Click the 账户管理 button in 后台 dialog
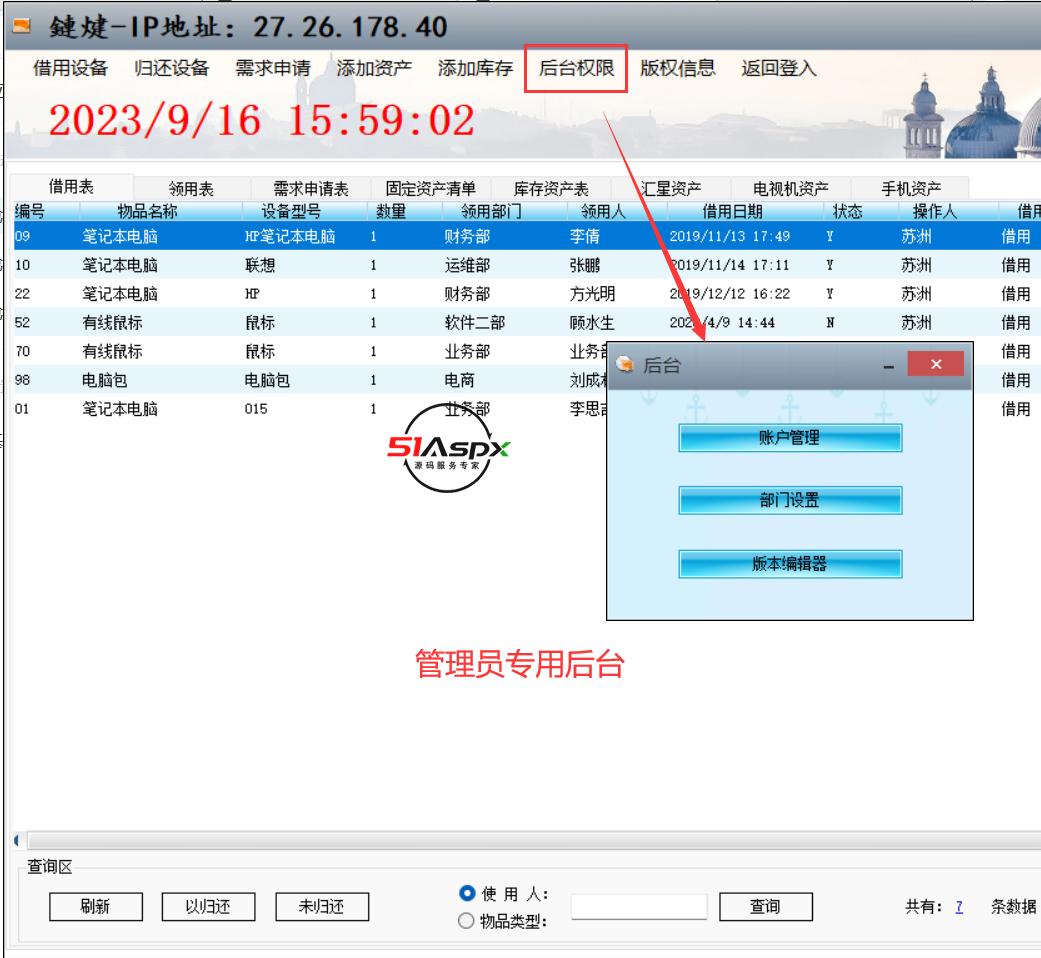The height and width of the screenshot is (958, 1041). click(790, 438)
